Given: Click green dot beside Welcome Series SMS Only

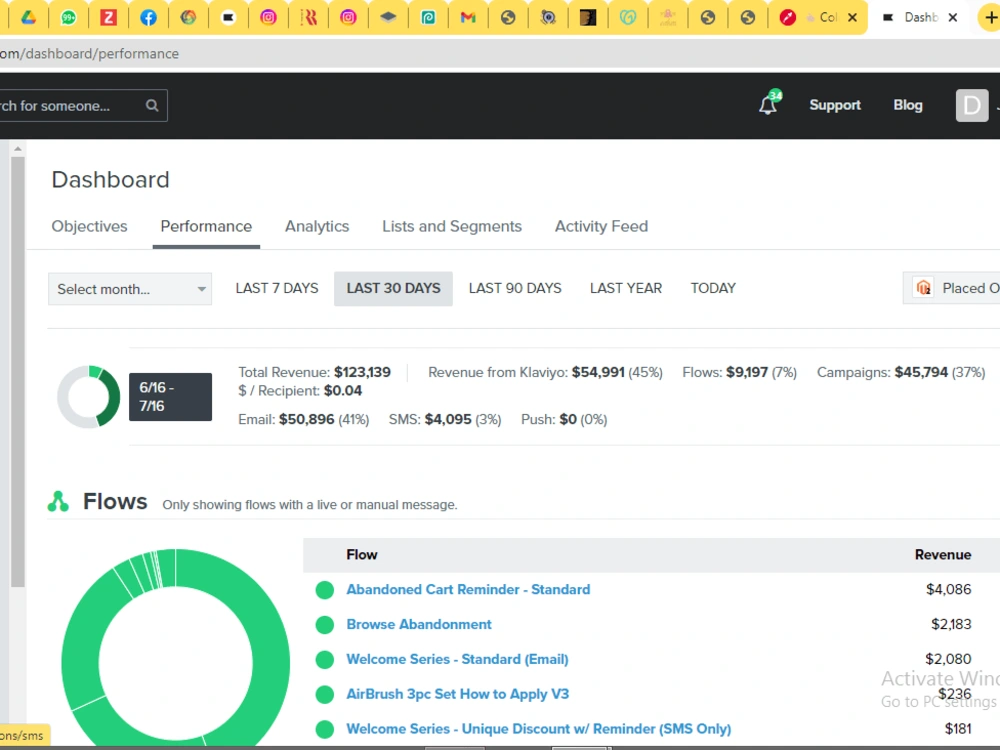Looking at the screenshot, I should click(325, 729).
